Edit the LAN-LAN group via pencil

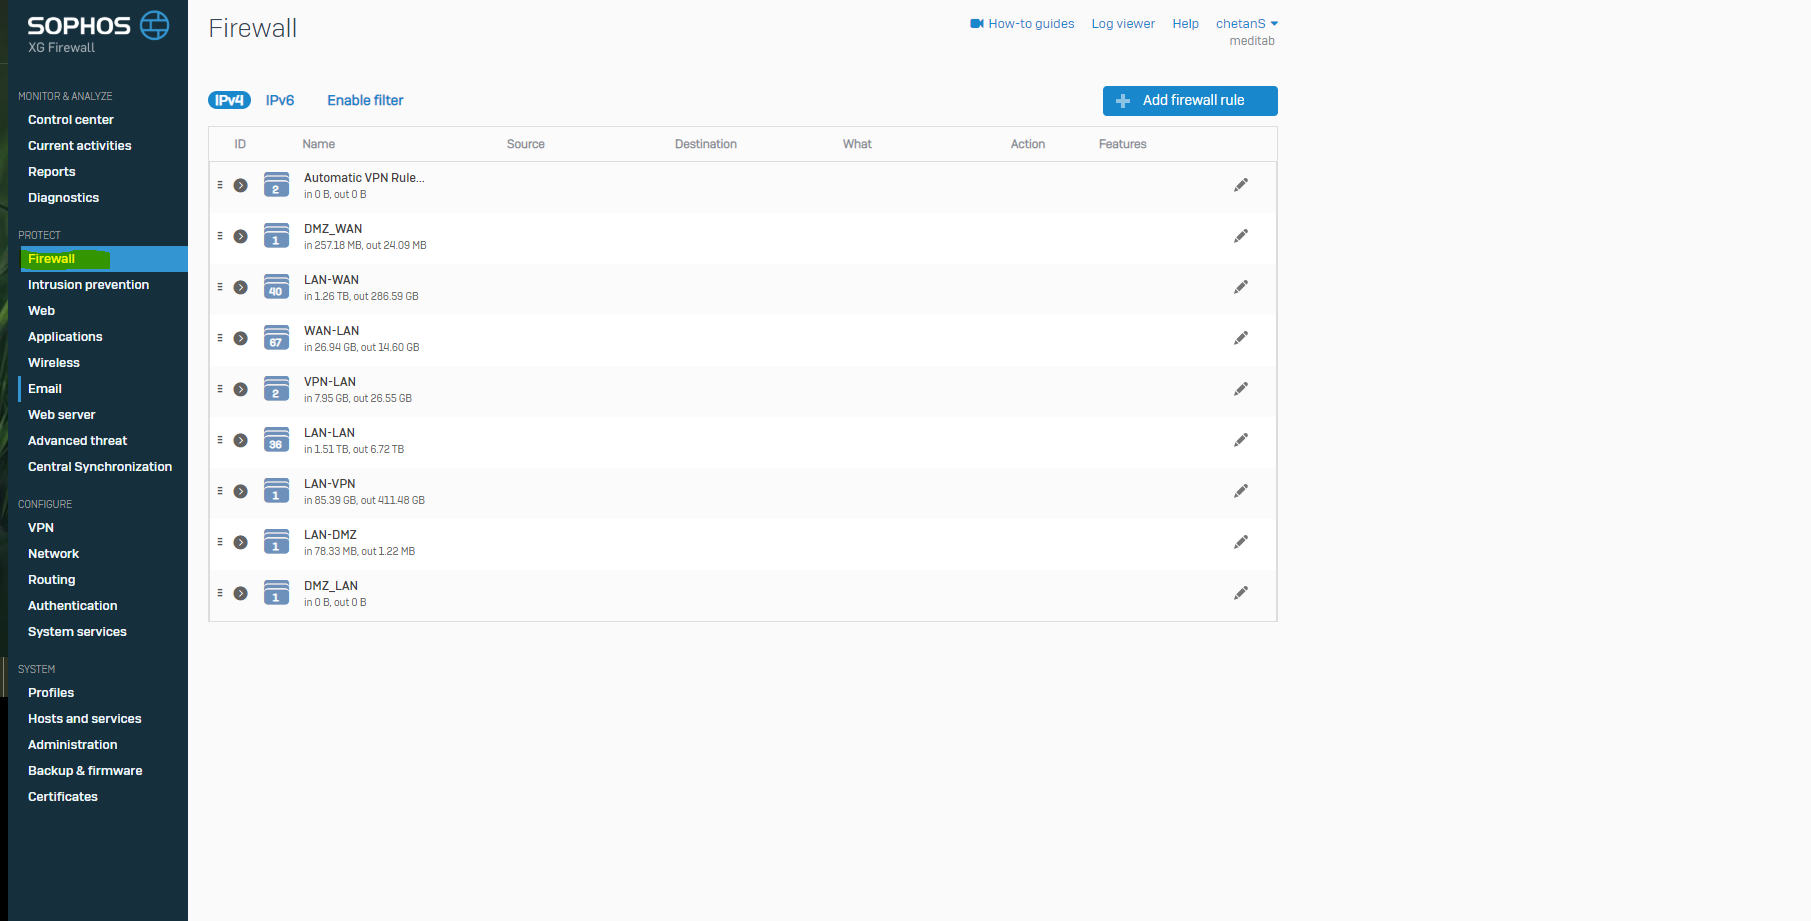(x=1241, y=440)
